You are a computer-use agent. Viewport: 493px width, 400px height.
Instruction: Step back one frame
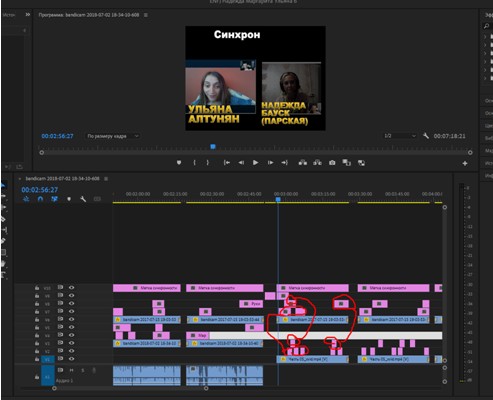[x=241, y=163]
